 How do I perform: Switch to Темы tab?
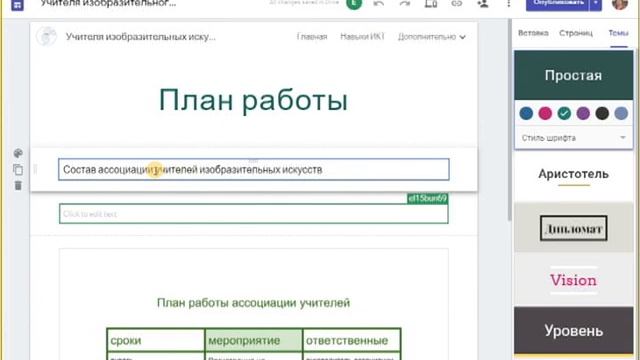click(618, 33)
